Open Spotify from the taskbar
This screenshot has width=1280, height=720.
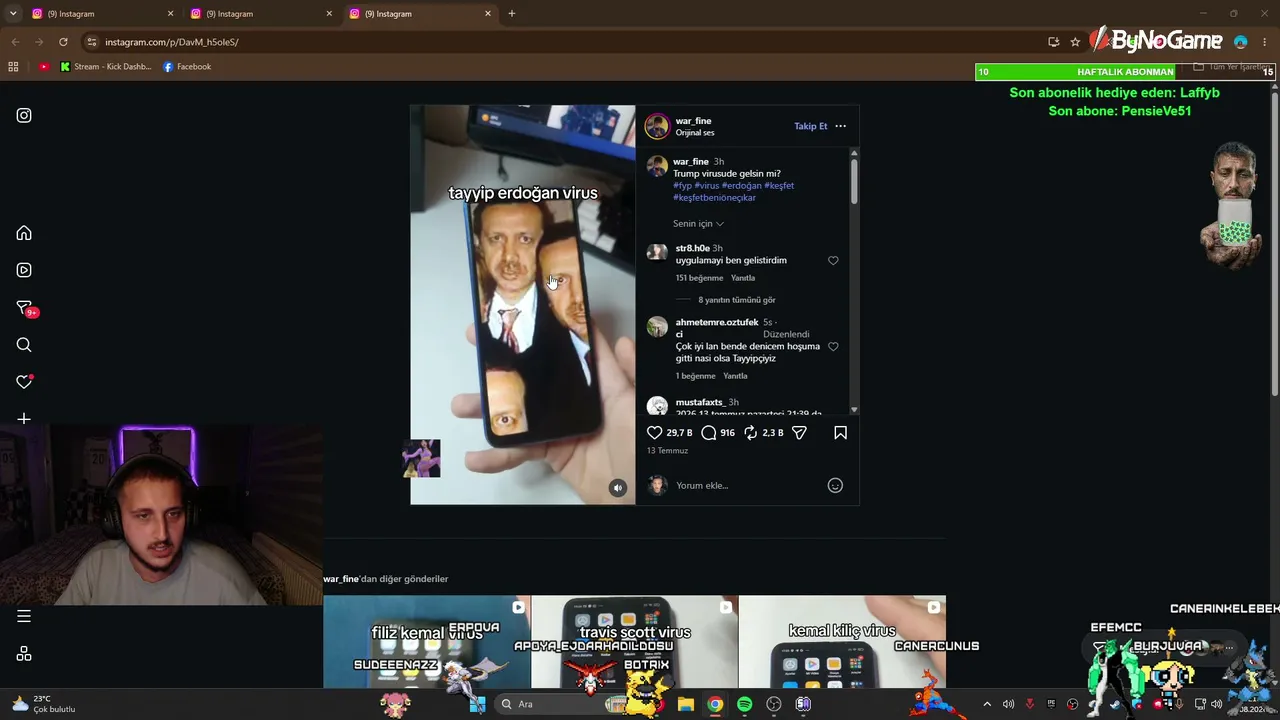(744, 704)
